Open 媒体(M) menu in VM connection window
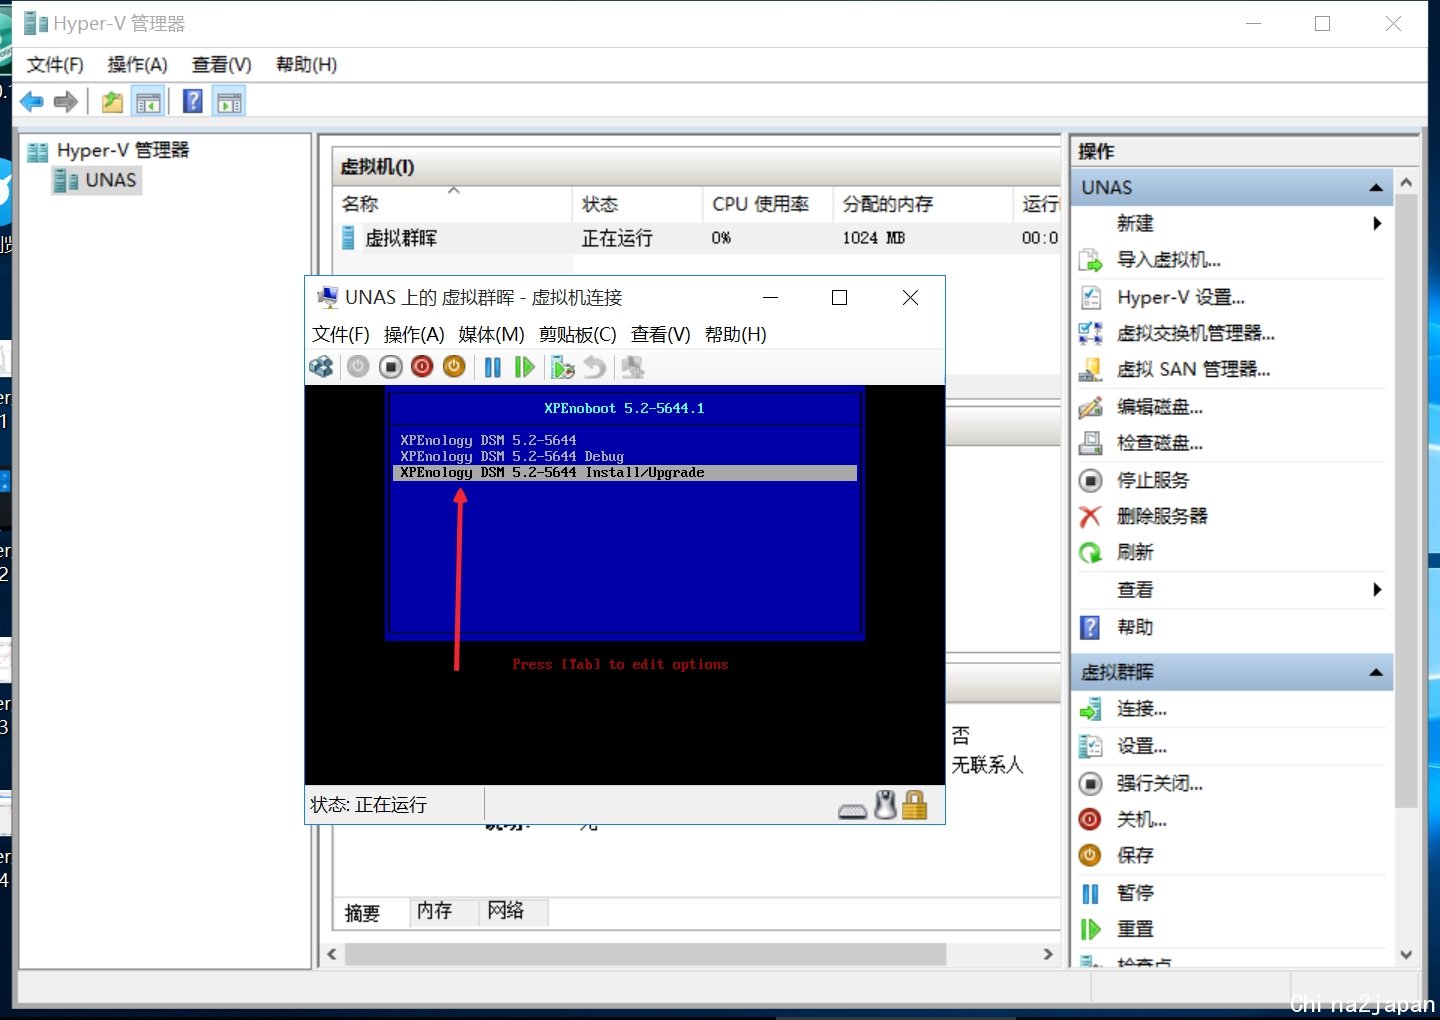 point(491,335)
